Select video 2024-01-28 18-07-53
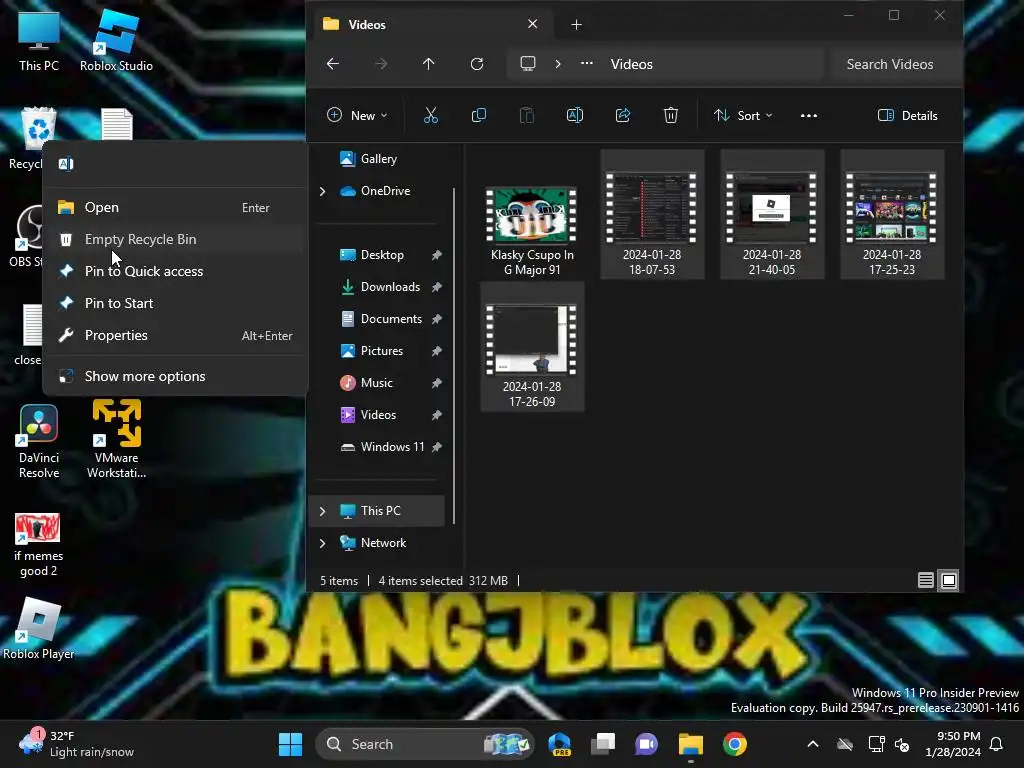Viewport: 1024px width, 768px height. (x=652, y=215)
